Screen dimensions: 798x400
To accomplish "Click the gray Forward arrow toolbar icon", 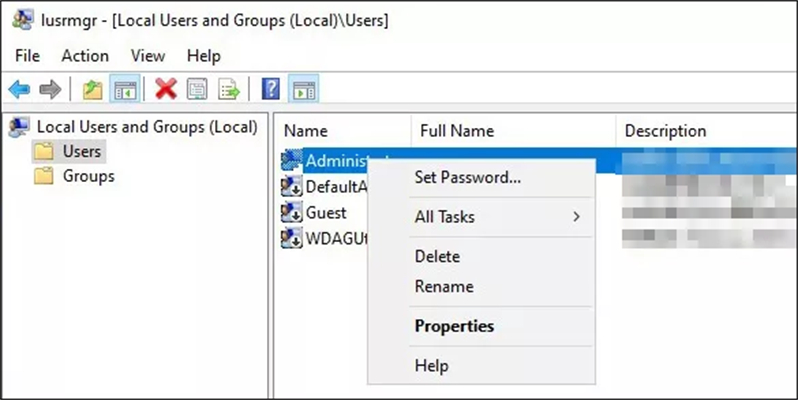I will [x=50, y=90].
